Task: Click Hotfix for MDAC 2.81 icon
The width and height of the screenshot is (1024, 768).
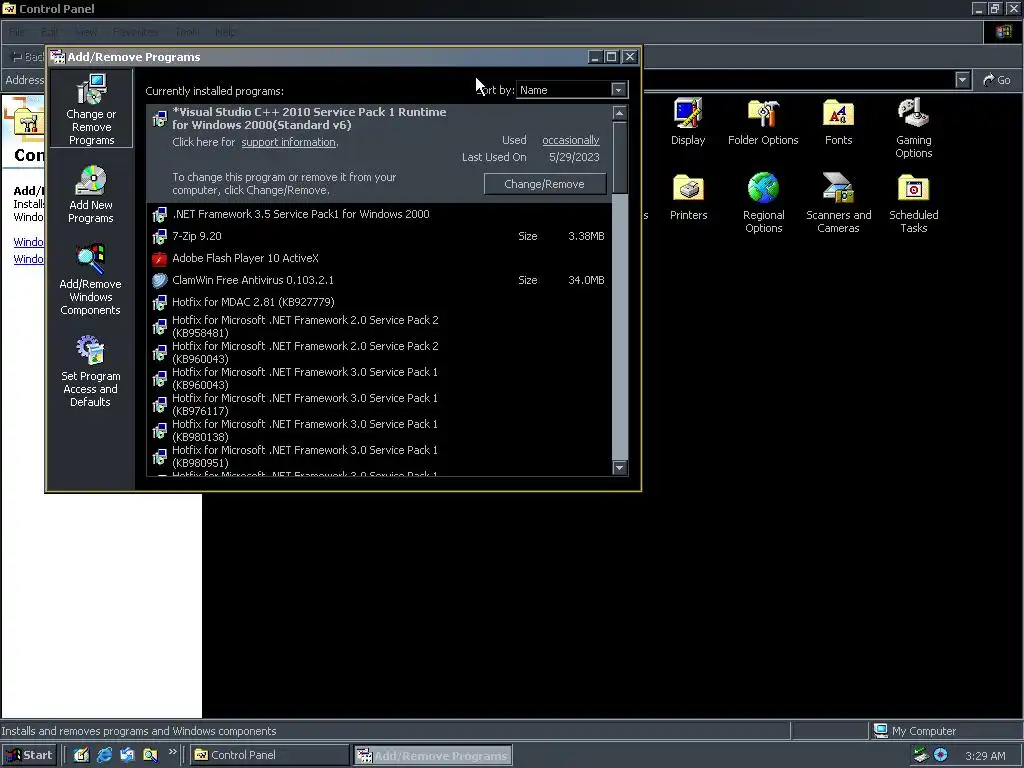Action: pos(159,302)
